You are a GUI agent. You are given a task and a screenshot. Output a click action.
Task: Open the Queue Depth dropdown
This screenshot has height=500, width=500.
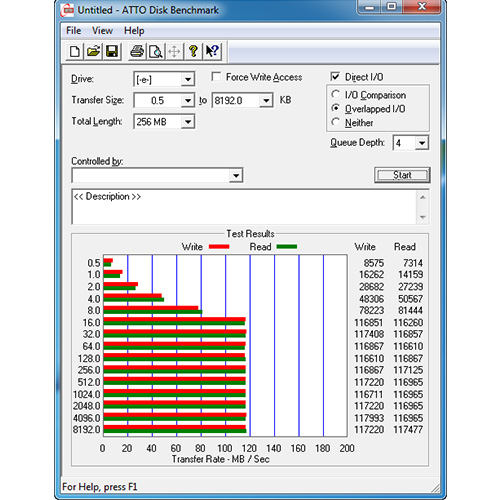coord(422,143)
